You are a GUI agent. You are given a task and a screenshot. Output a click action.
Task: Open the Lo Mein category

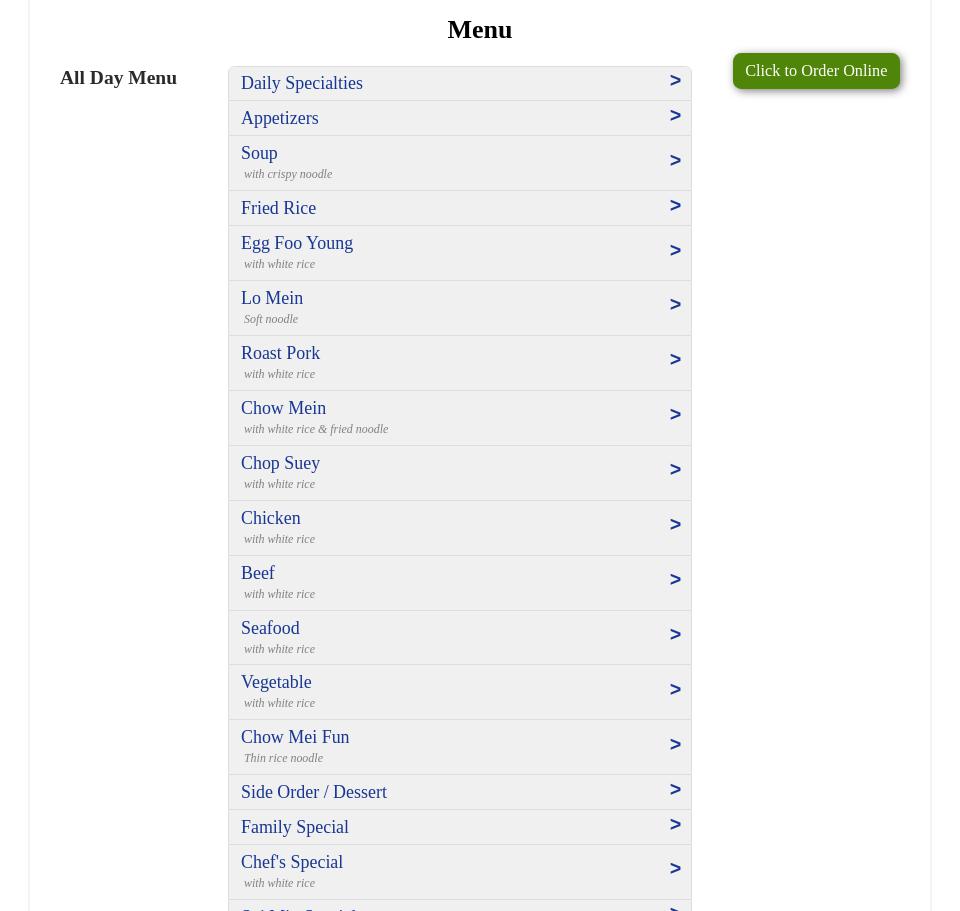click(x=460, y=307)
